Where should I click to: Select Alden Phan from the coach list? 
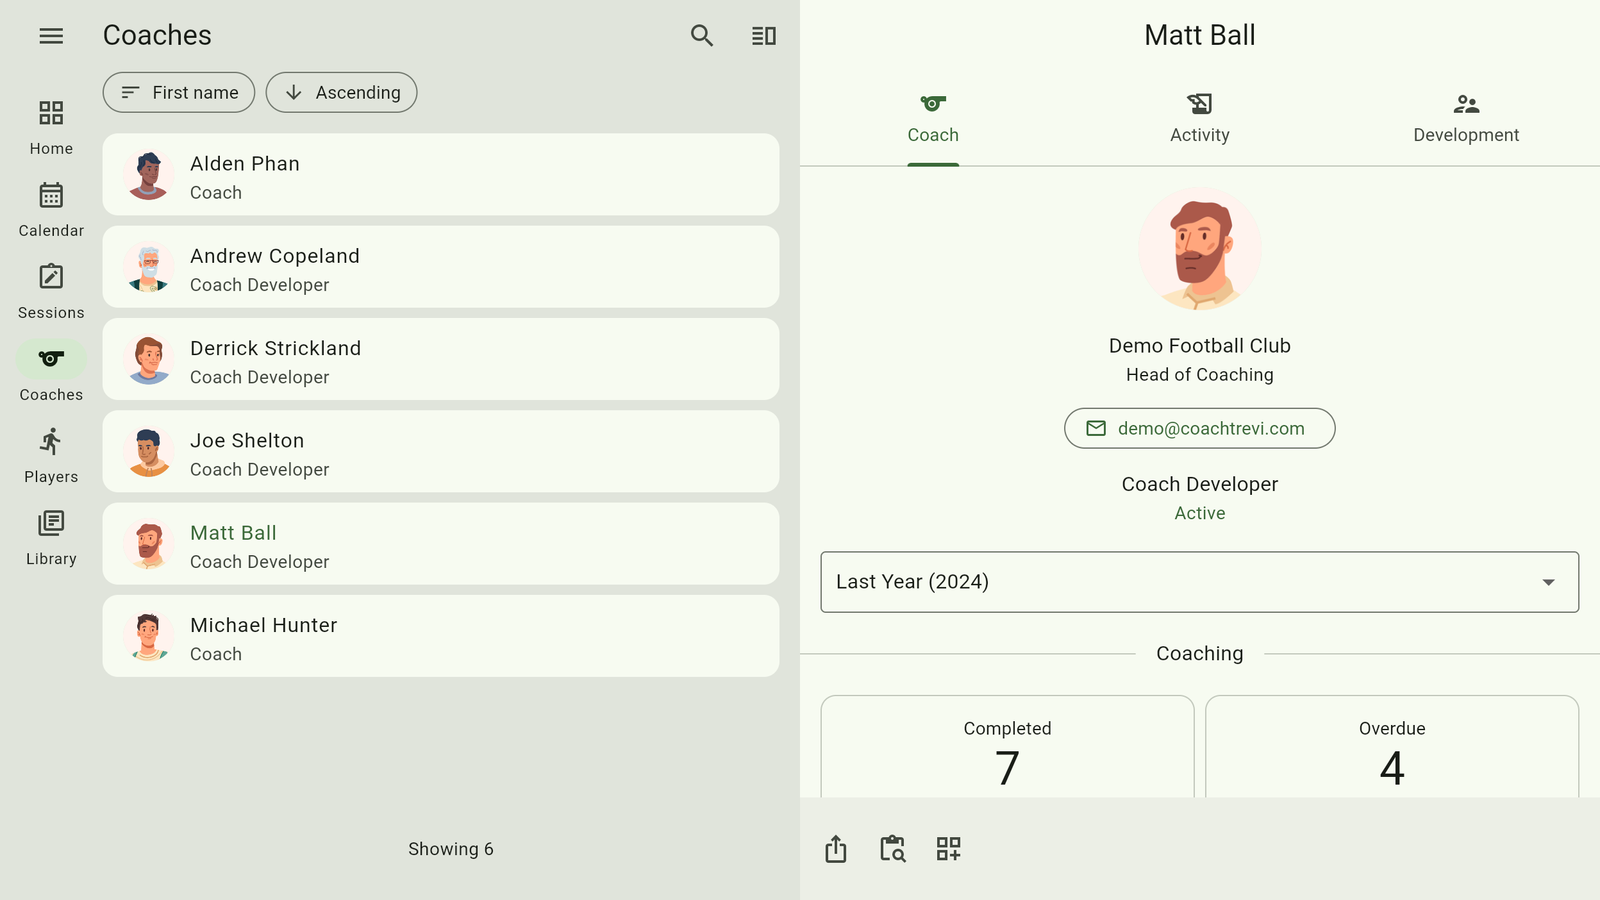click(x=440, y=175)
